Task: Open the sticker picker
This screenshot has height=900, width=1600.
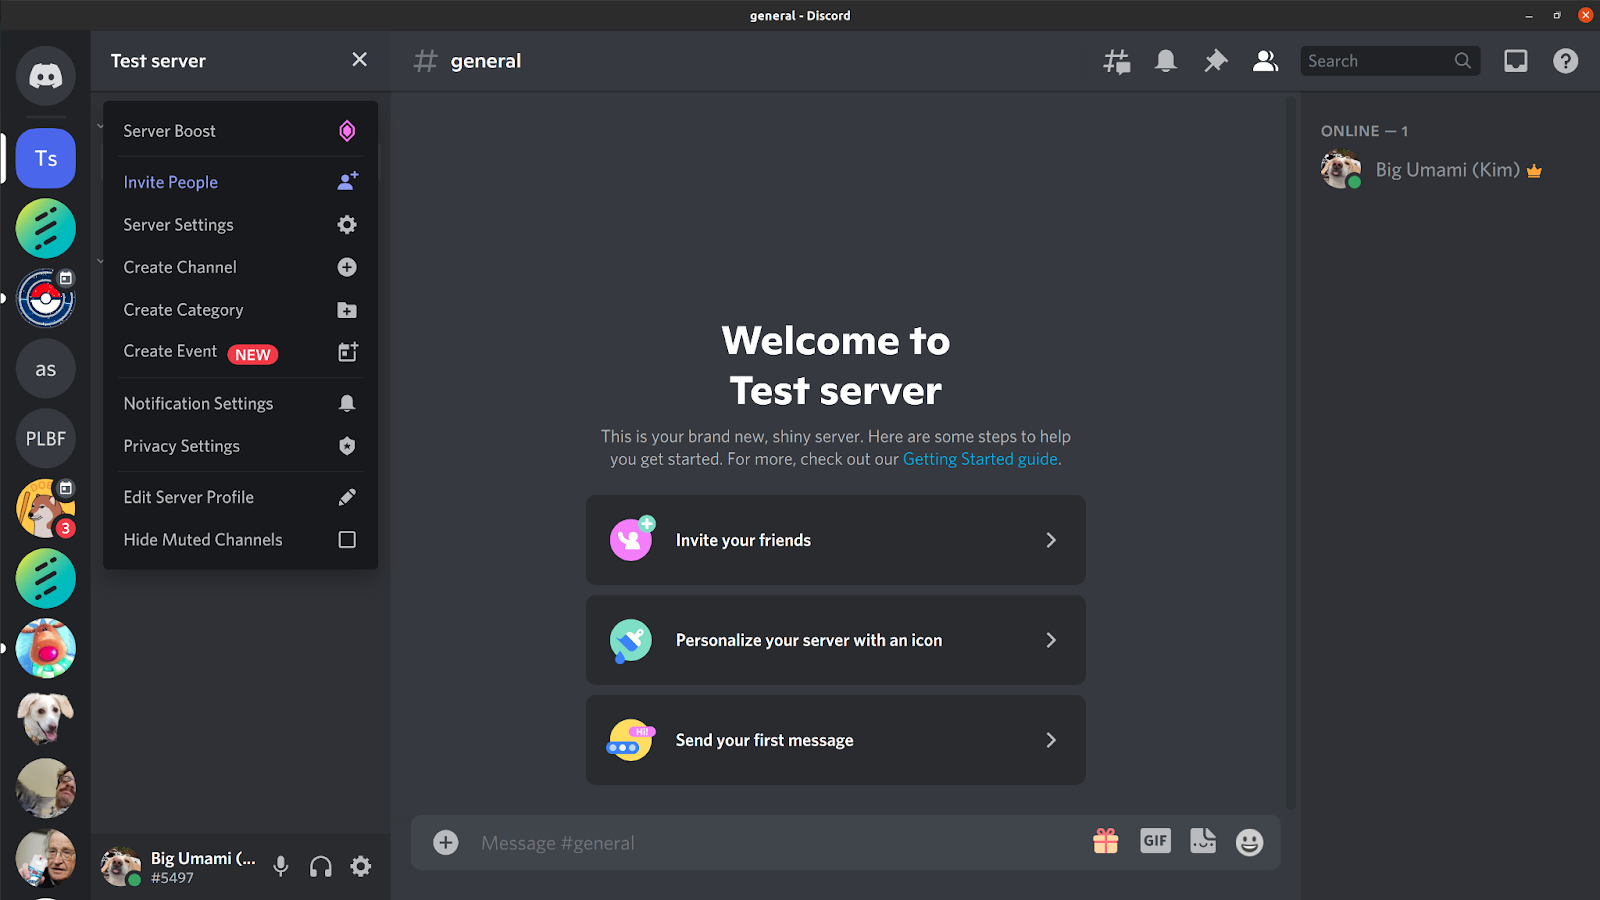Action: (x=1203, y=841)
